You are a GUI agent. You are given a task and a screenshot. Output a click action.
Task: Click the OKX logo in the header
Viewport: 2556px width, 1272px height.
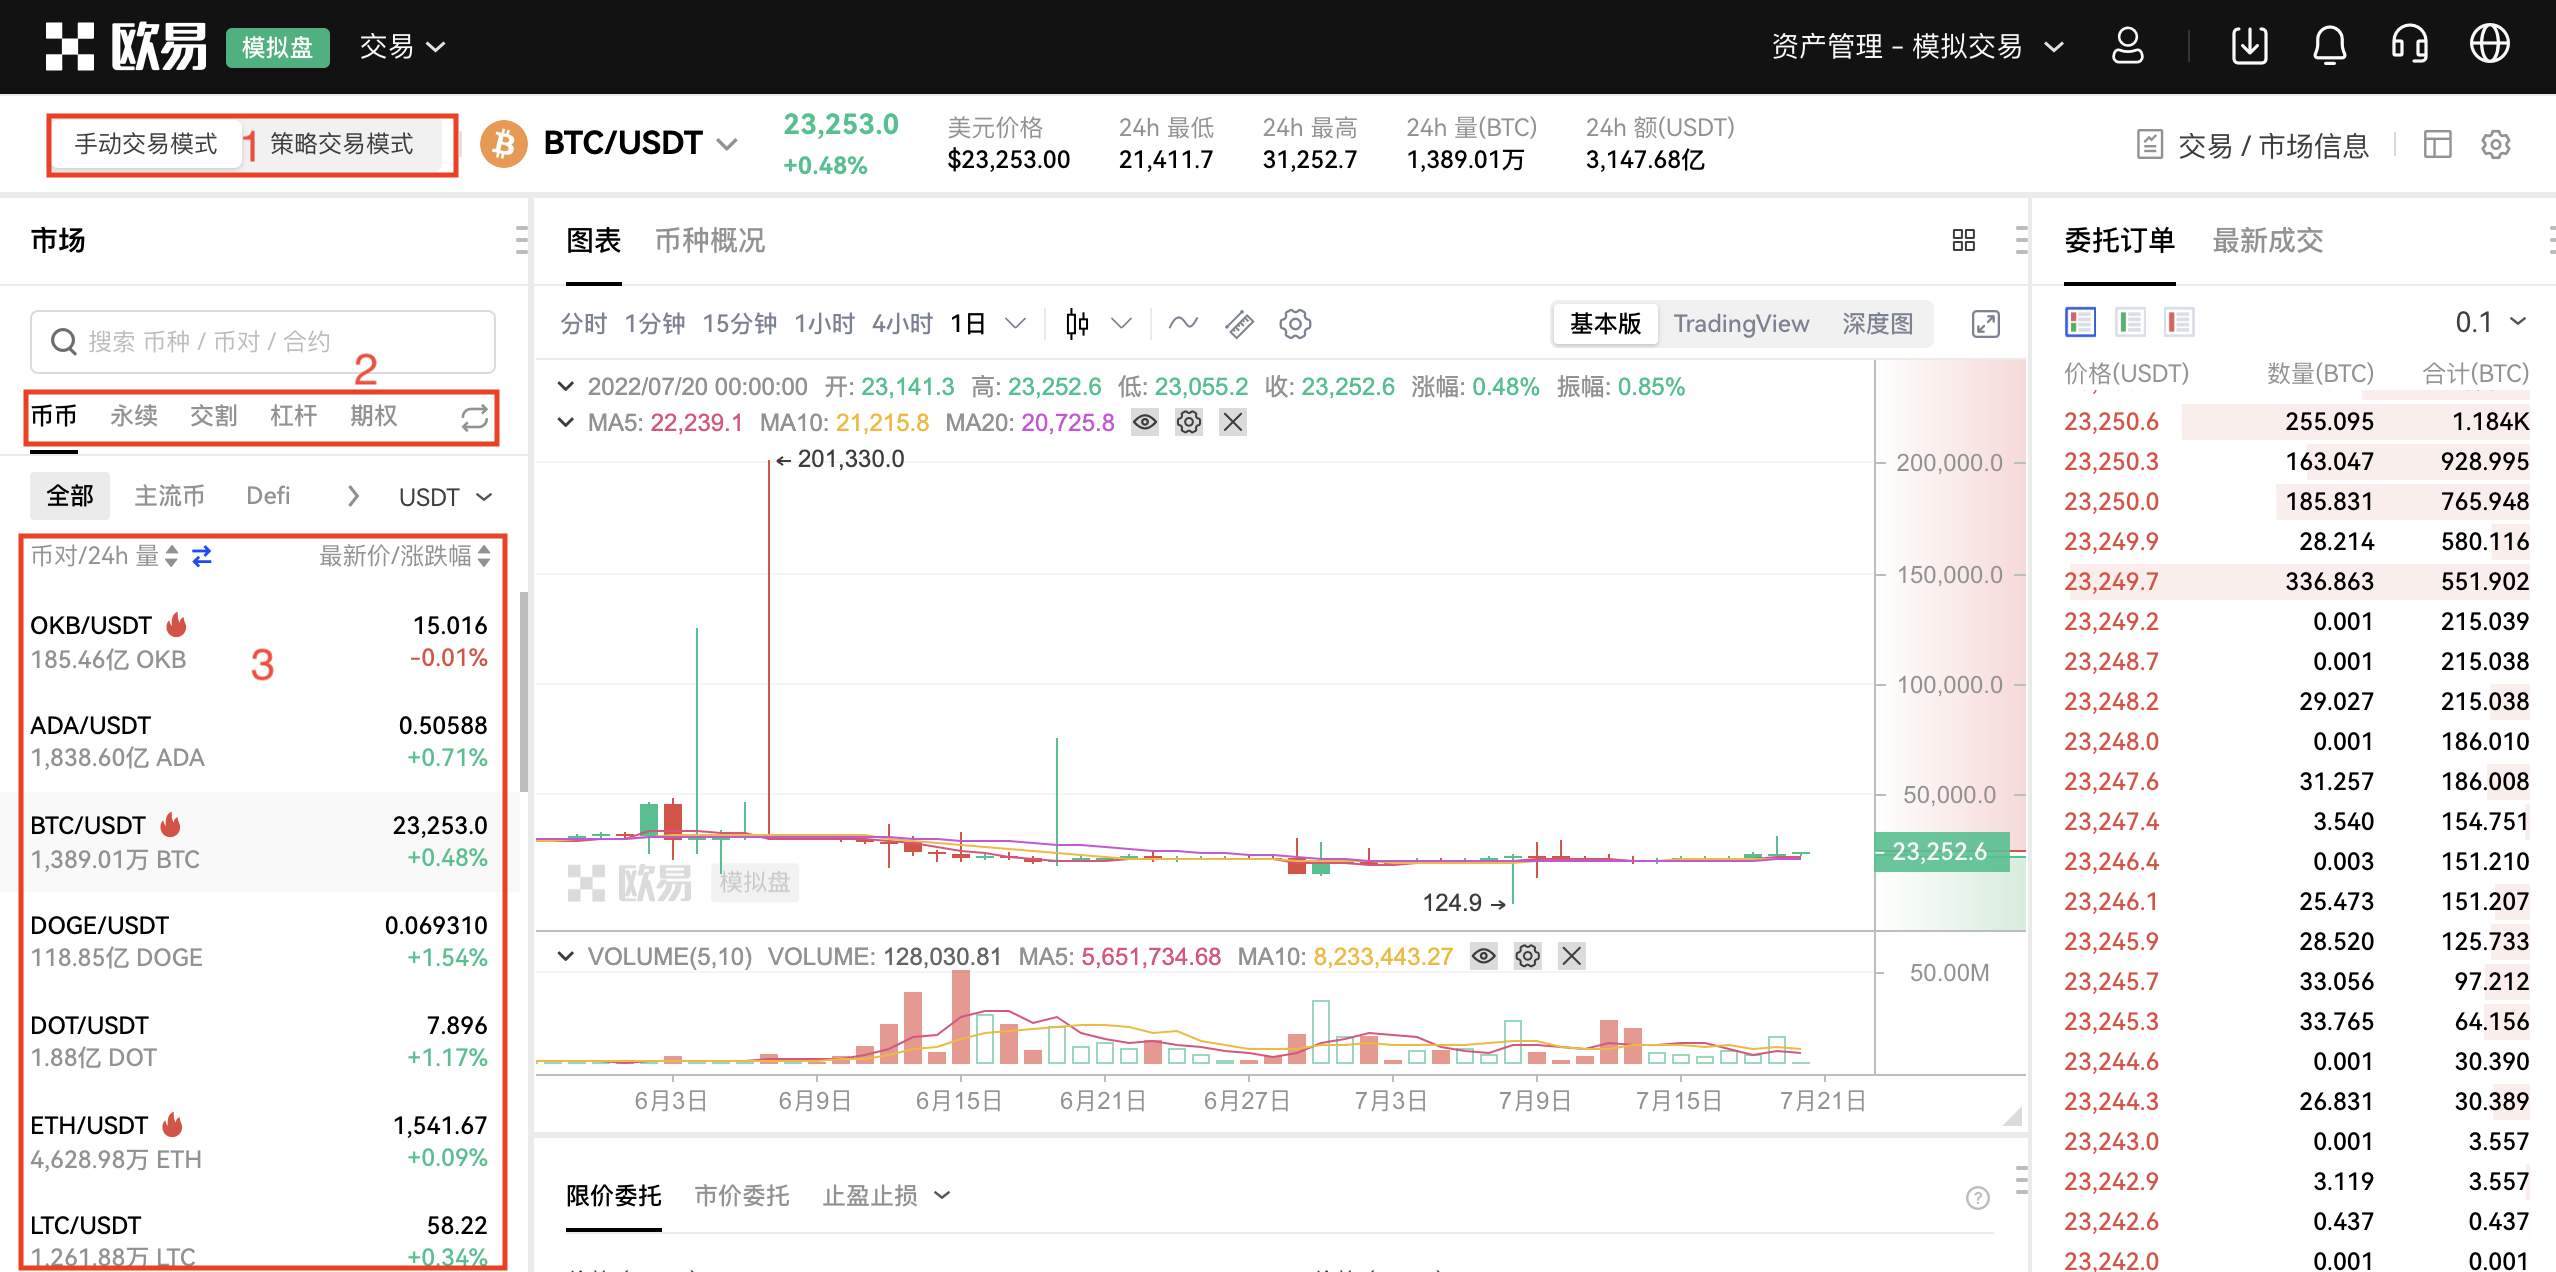[126, 46]
